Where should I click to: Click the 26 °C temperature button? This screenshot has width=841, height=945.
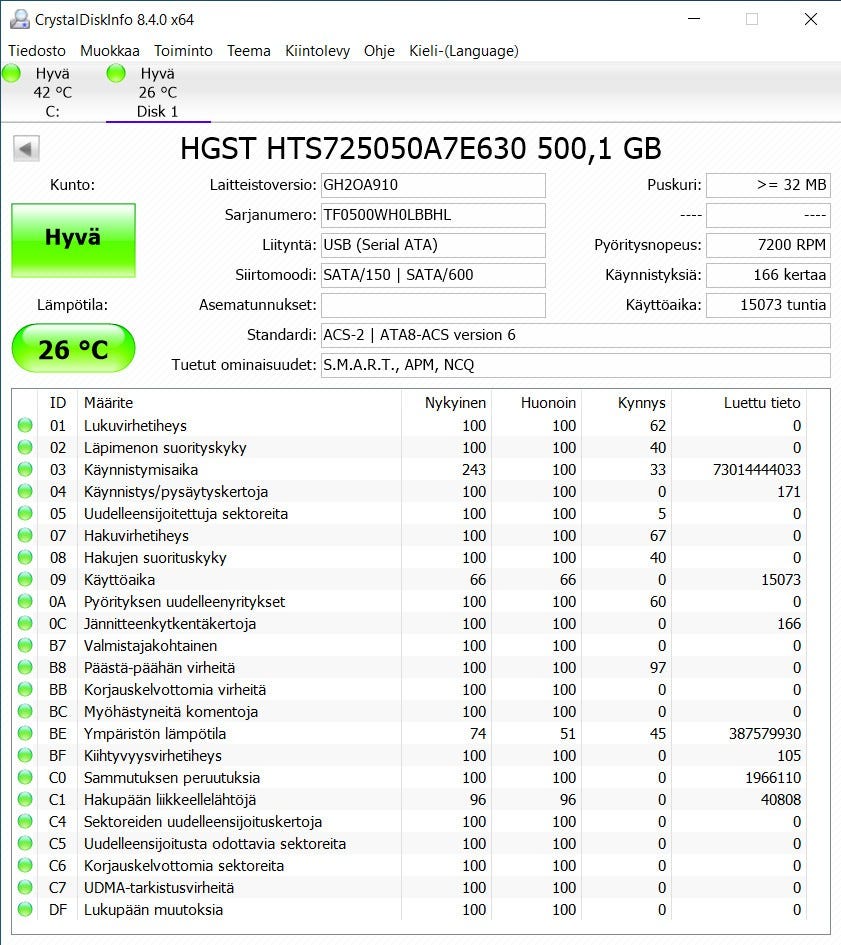coord(73,349)
